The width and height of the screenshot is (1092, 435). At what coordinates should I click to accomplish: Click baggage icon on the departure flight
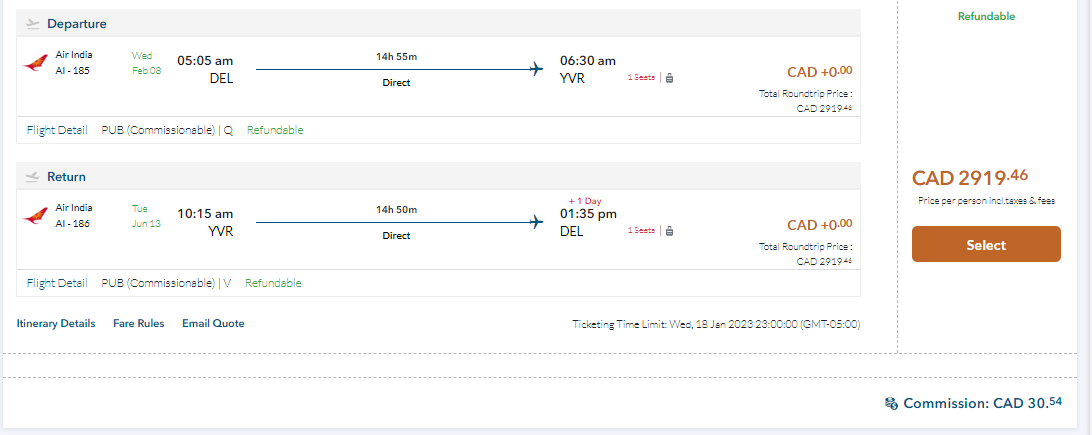669,77
